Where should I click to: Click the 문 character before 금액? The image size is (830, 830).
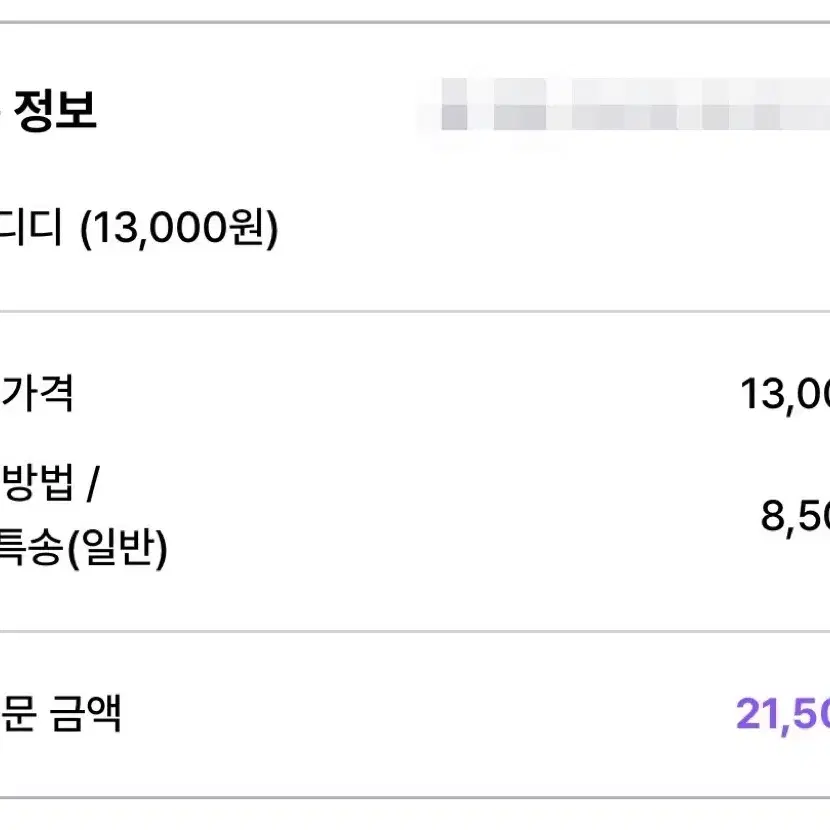19,714
